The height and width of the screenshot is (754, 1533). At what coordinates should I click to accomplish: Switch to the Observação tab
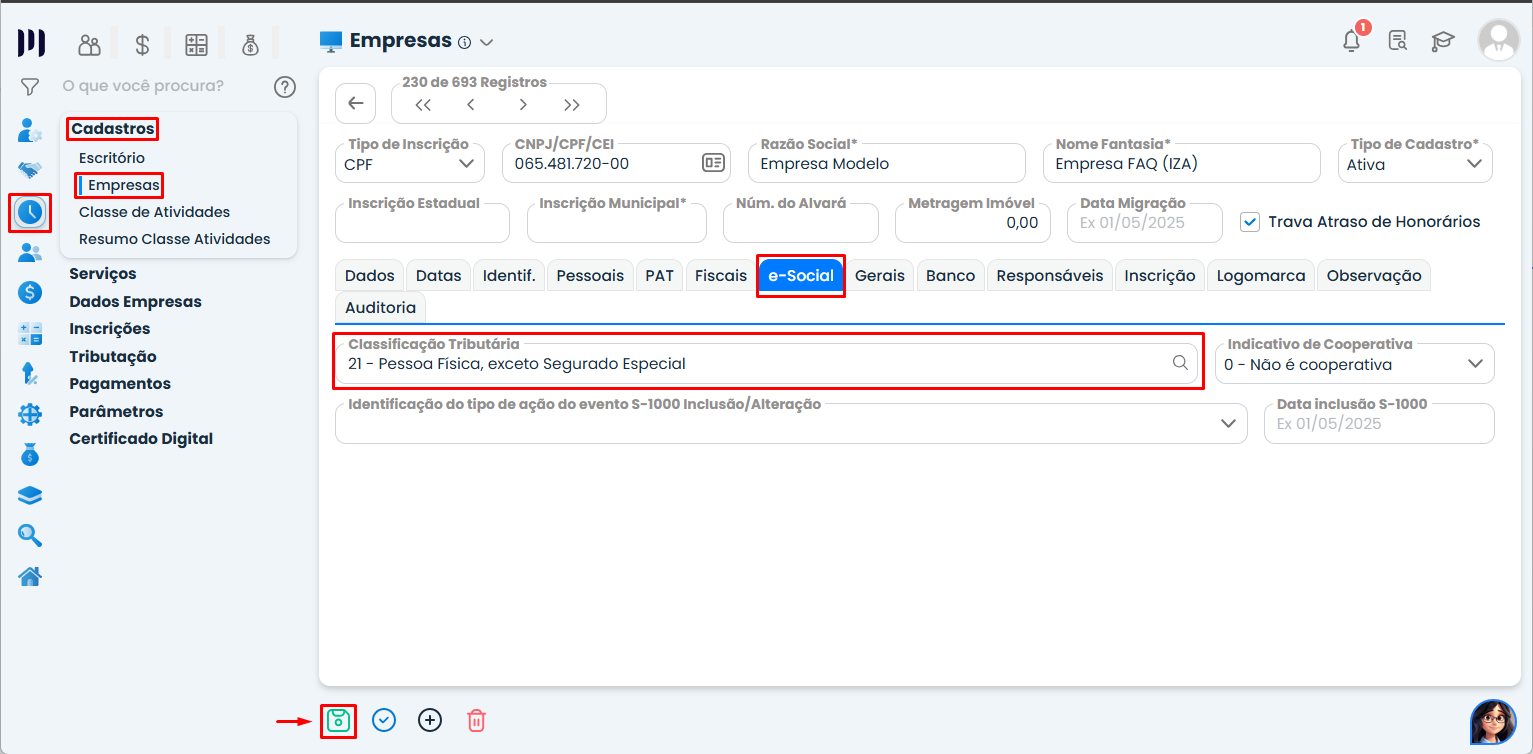pyautogui.click(x=1374, y=276)
